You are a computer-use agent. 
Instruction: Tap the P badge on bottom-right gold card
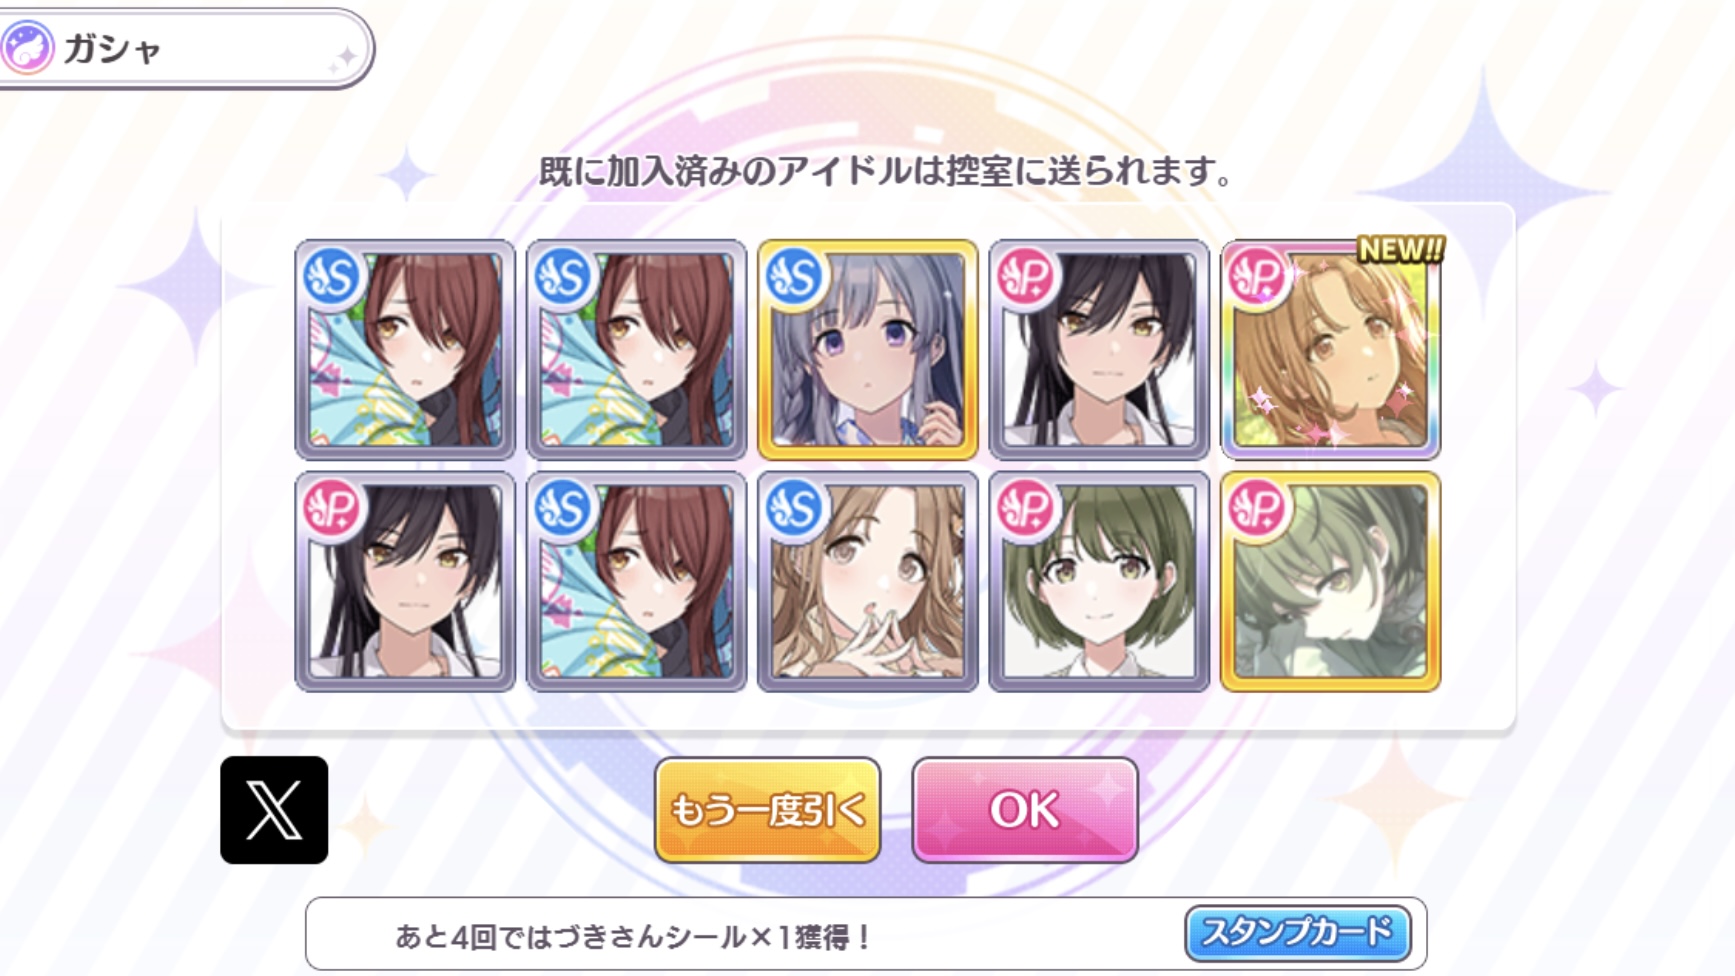(x=1256, y=508)
